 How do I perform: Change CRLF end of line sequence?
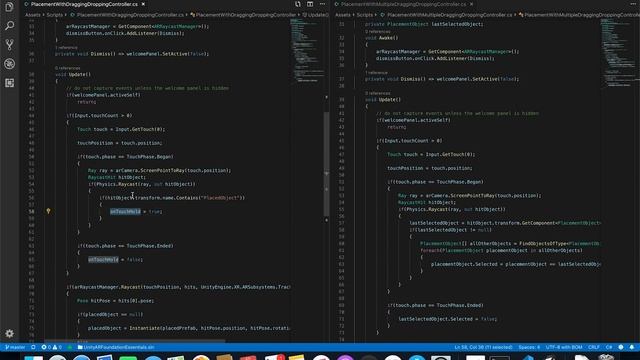(593, 347)
